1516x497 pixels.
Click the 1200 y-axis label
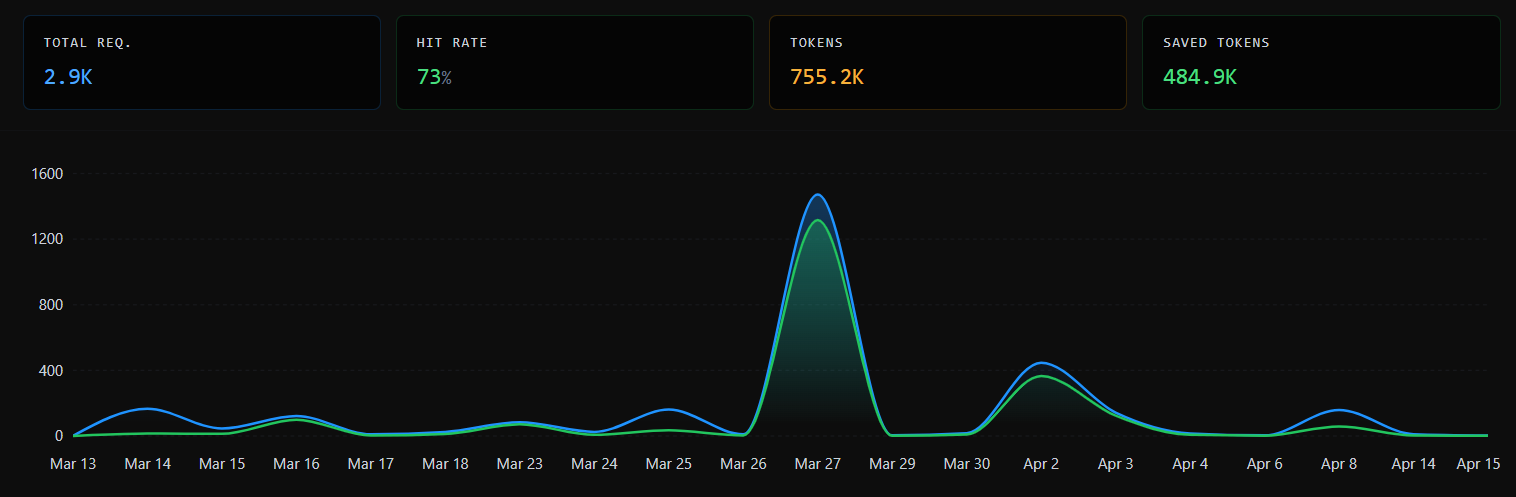tap(48, 239)
